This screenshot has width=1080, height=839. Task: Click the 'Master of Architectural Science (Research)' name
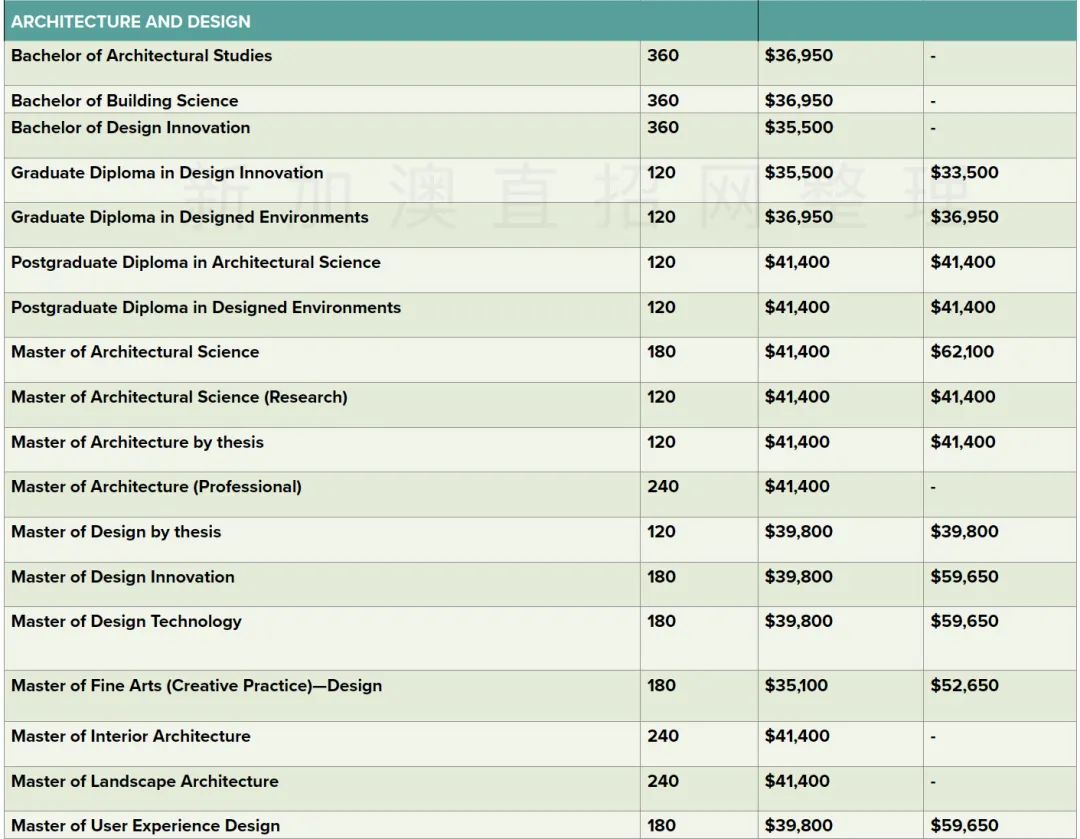pos(179,397)
